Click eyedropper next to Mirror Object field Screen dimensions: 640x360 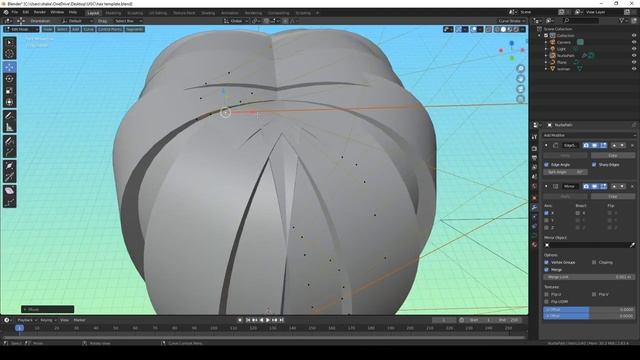coord(632,245)
